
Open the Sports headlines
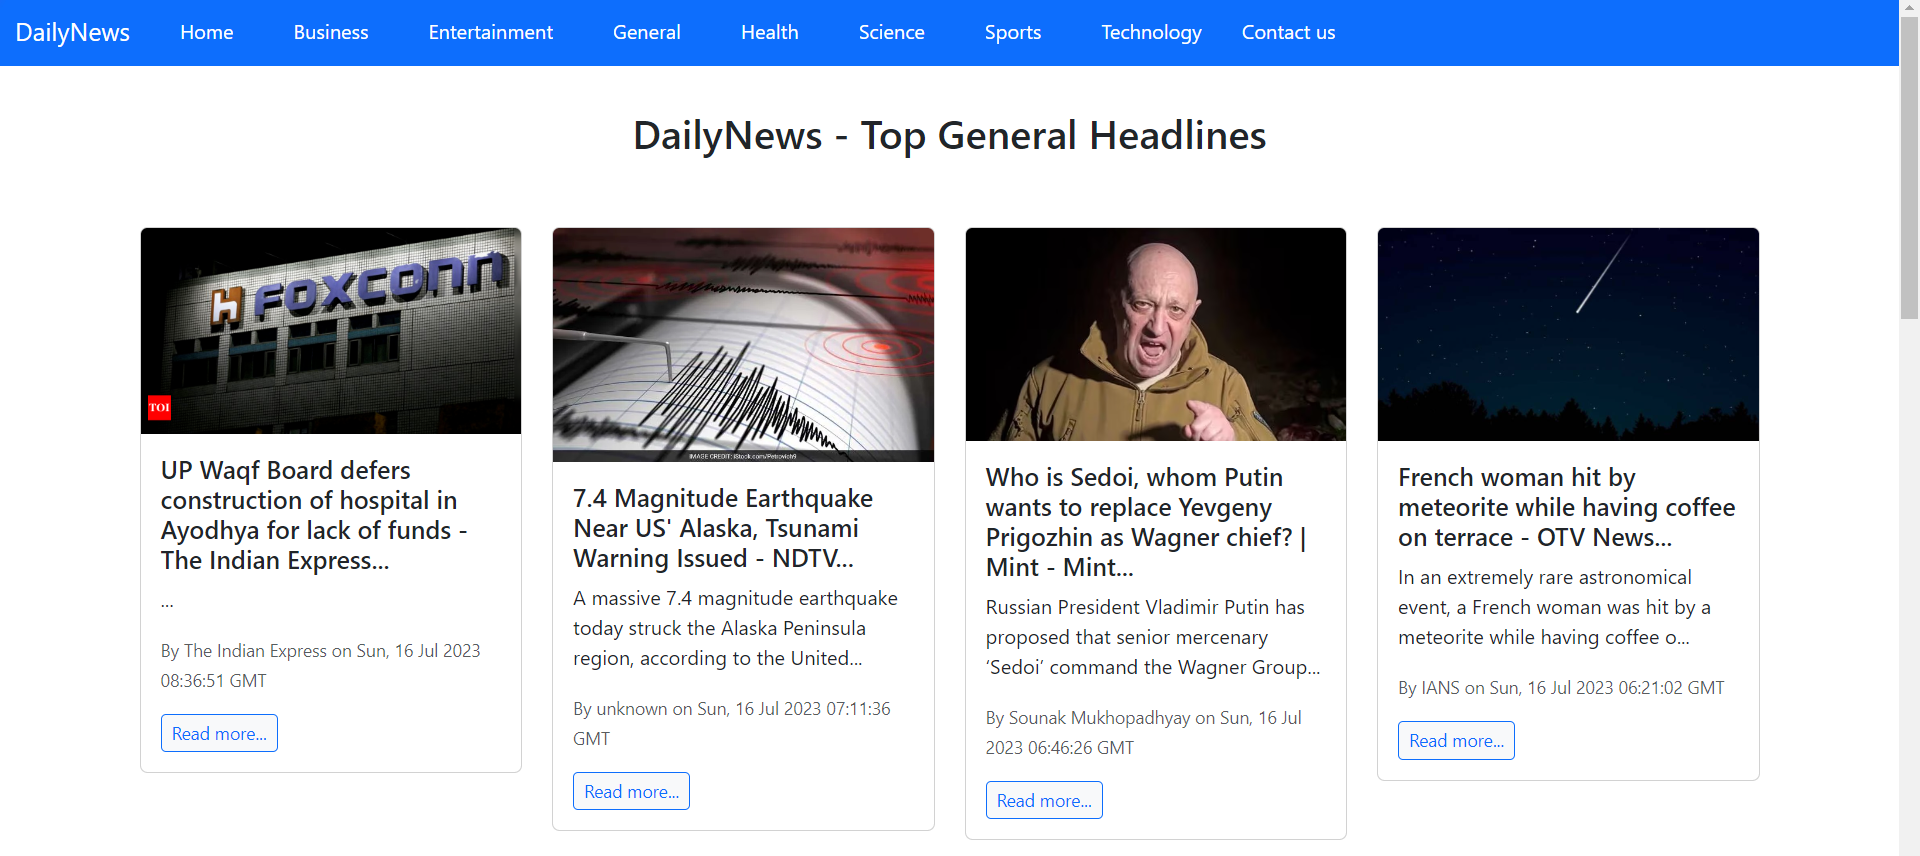point(1013,32)
